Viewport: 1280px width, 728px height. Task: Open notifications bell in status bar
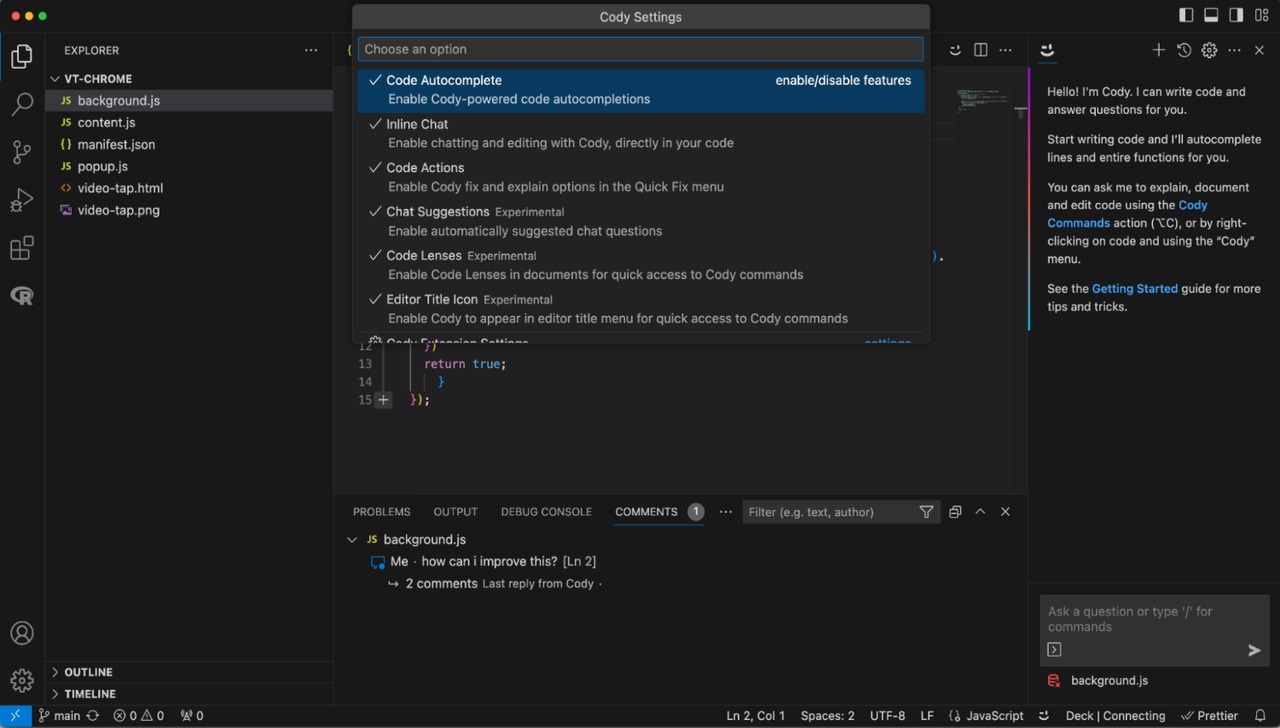[x=1261, y=716]
